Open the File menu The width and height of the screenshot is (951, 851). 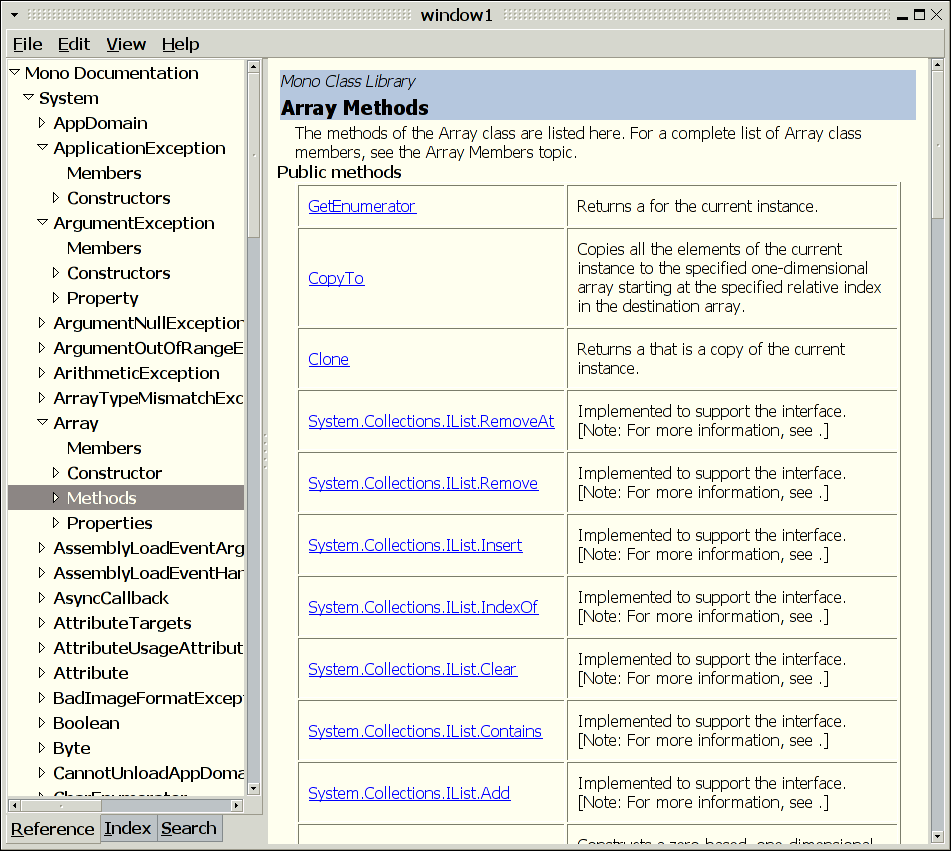tap(27, 44)
